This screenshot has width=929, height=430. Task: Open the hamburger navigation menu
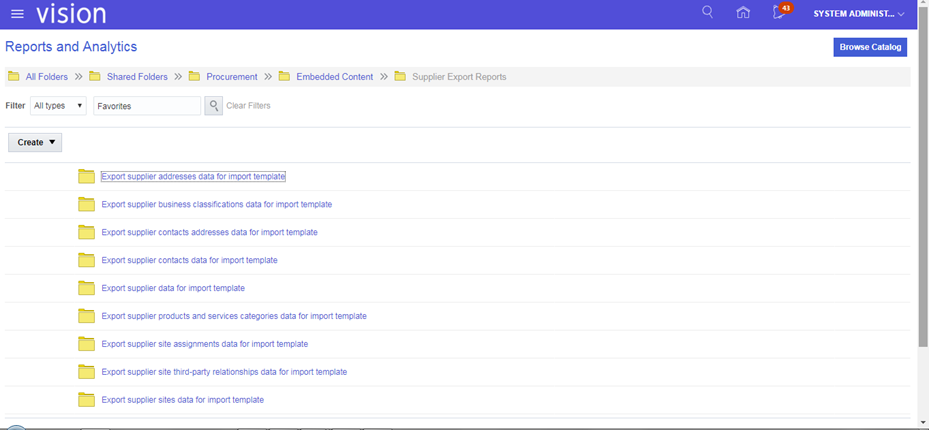[x=18, y=14]
